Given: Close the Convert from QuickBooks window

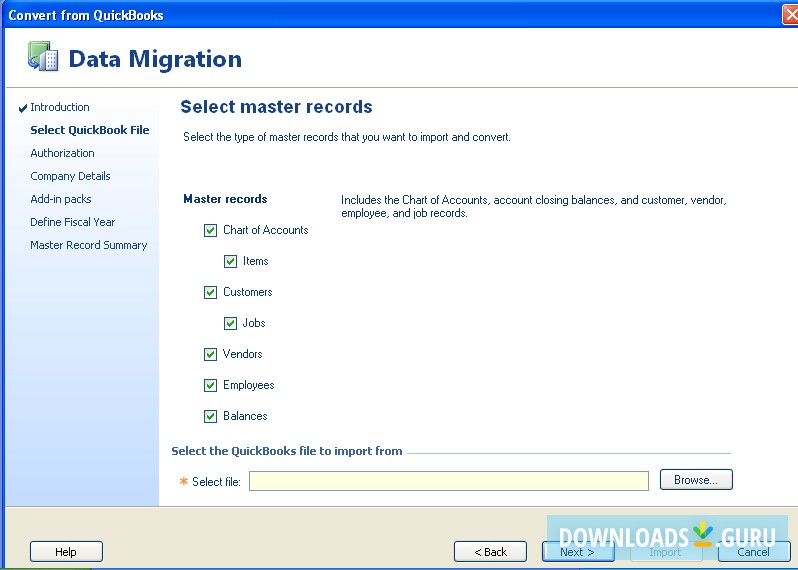Looking at the screenshot, I should 790,15.
